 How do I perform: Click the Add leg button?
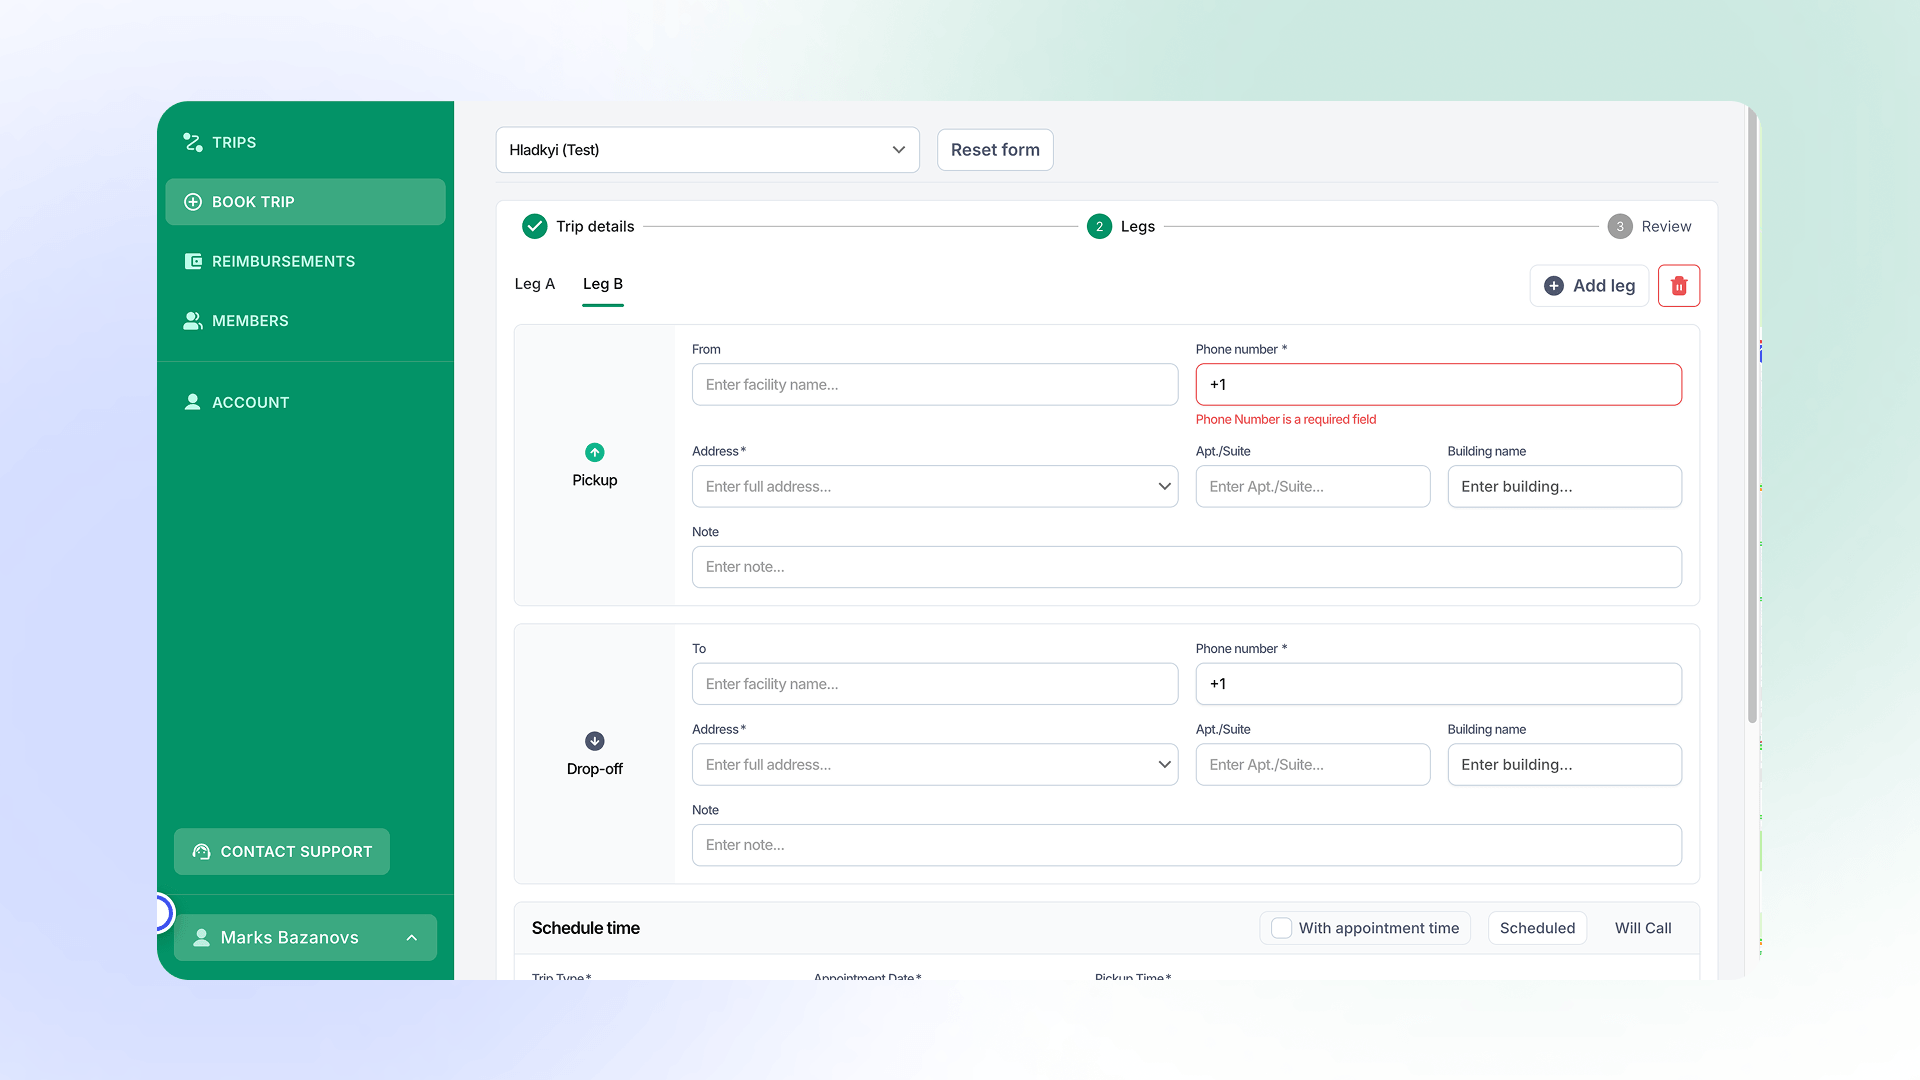[x=1589, y=286]
